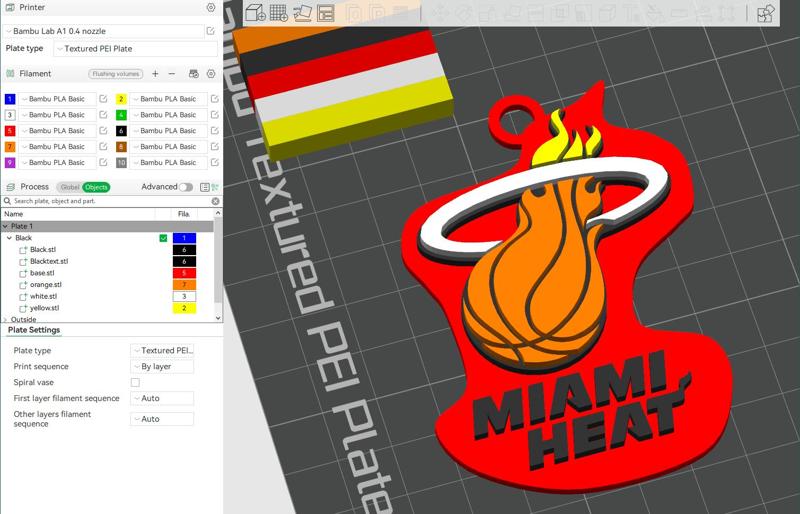Open filament settings gear icon
The width and height of the screenshot is (800, 514).
pos(211,74)
